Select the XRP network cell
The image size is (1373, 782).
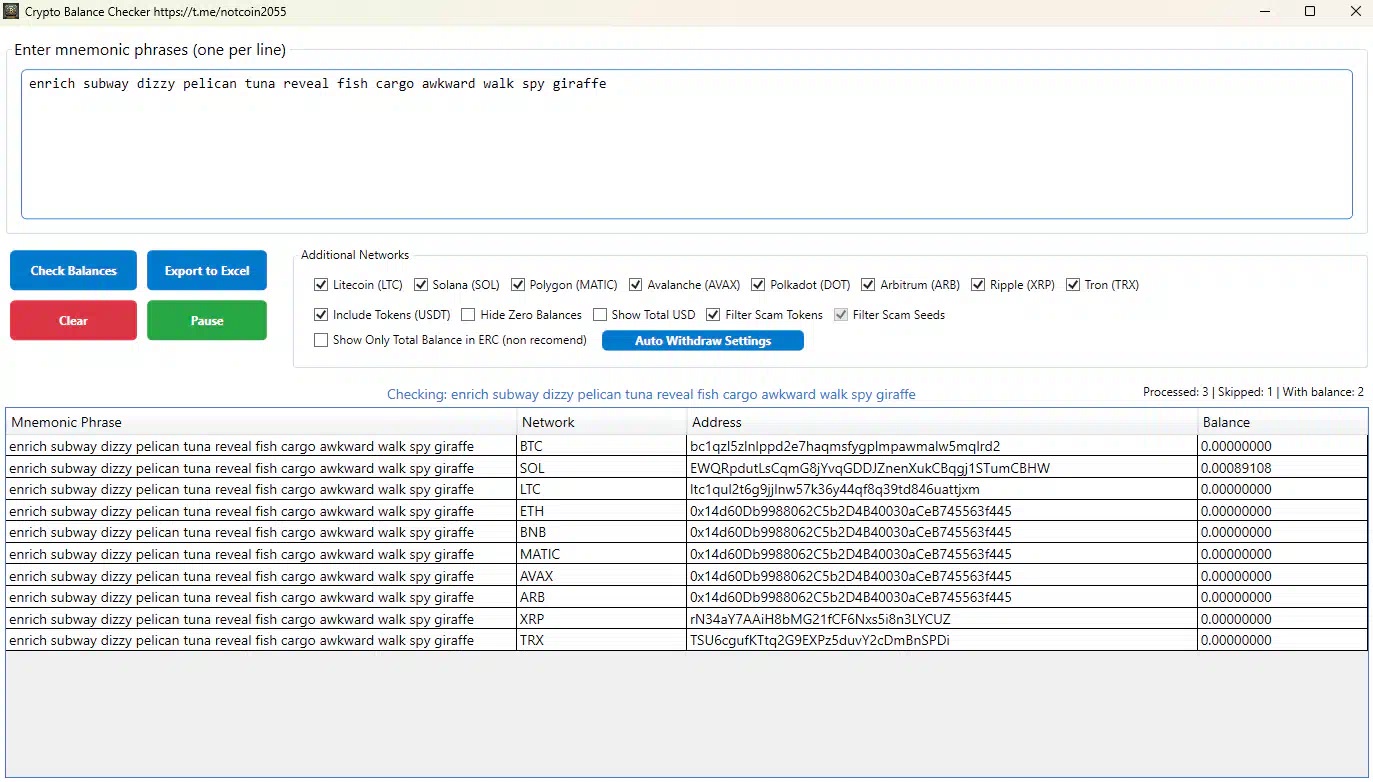point(602,619)
